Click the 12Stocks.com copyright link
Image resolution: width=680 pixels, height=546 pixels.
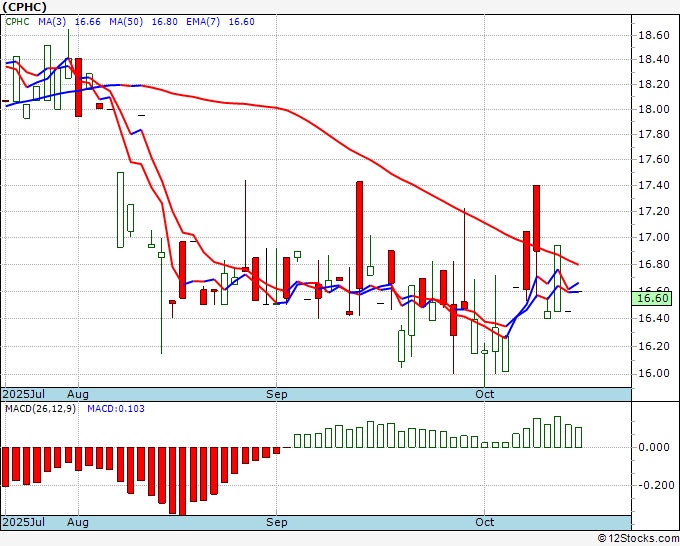point(638,539)
